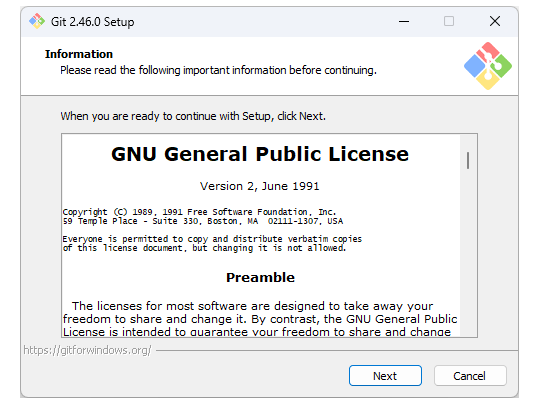Click the 'Version 2, June 1991' line
The image size is (540, 405).
click(260, 186)
